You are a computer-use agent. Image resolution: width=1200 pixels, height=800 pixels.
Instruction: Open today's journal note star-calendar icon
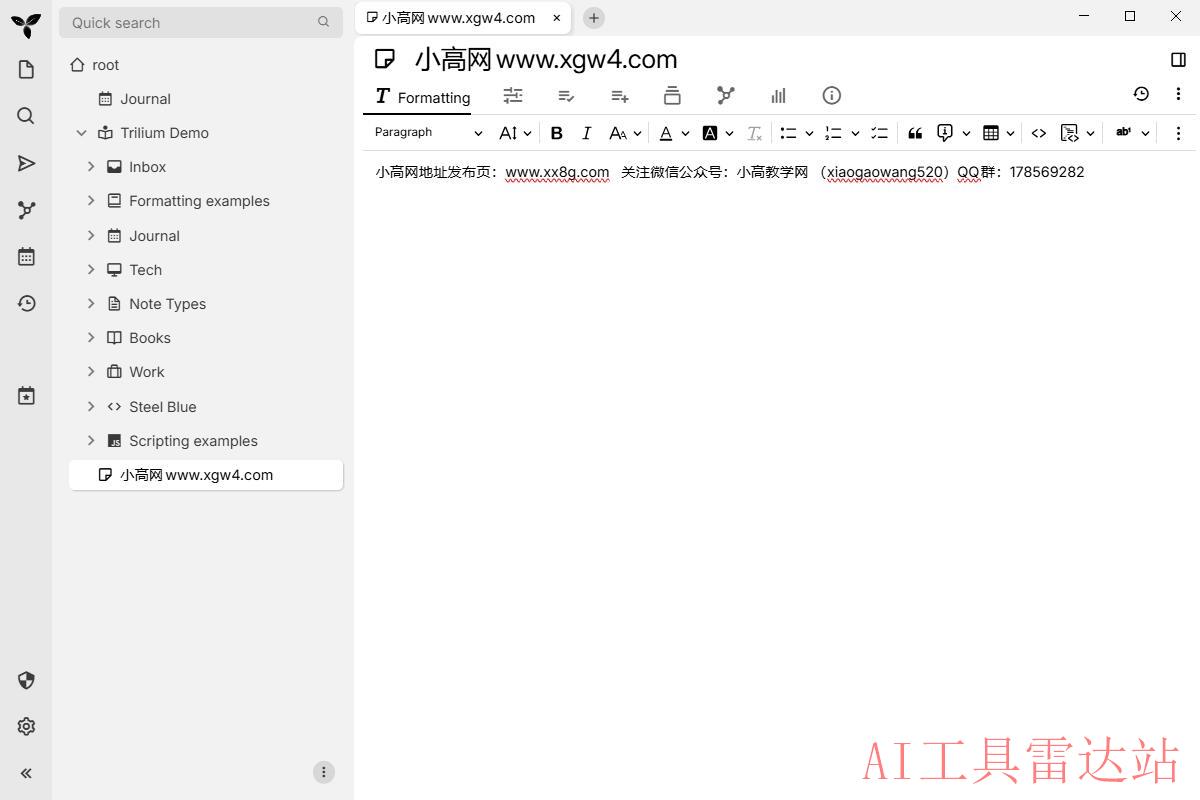coord(26,396)
